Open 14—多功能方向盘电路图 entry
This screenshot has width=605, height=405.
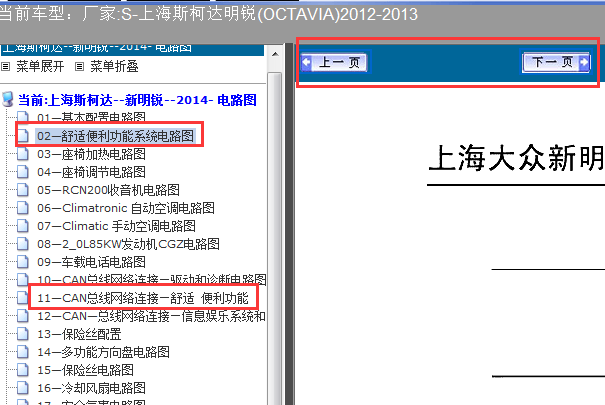[103, 352]
